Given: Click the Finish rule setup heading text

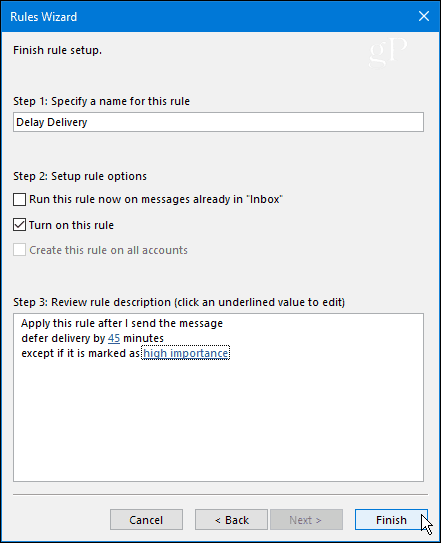Looking at the screenshot, I should tap(57, 50).
